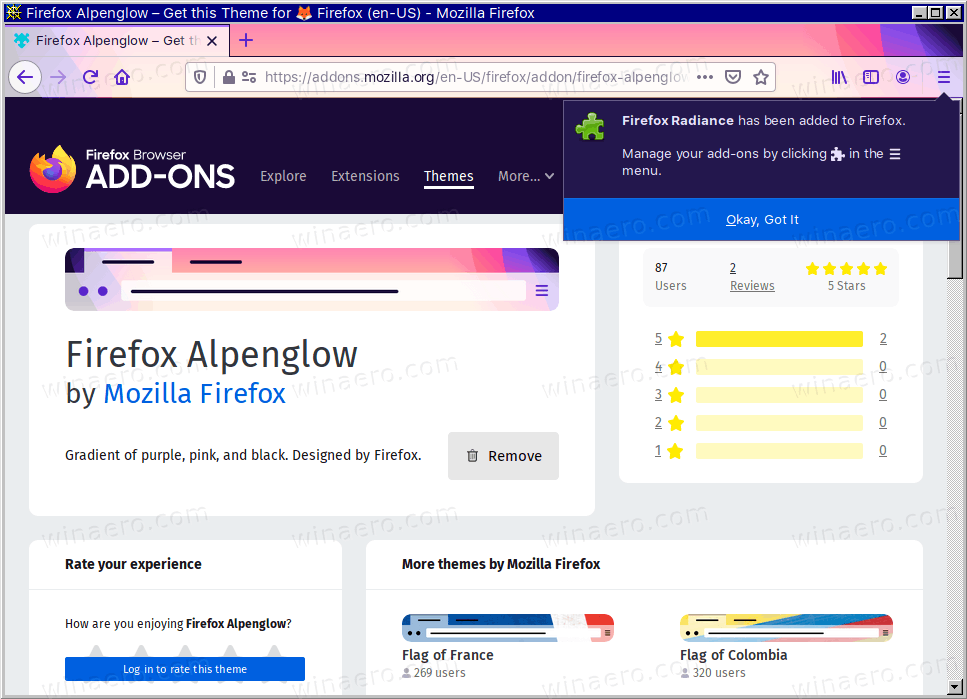Open page actions three-dot menu
The height and width of the screenshot is (699, 967).
click(705, 77)
